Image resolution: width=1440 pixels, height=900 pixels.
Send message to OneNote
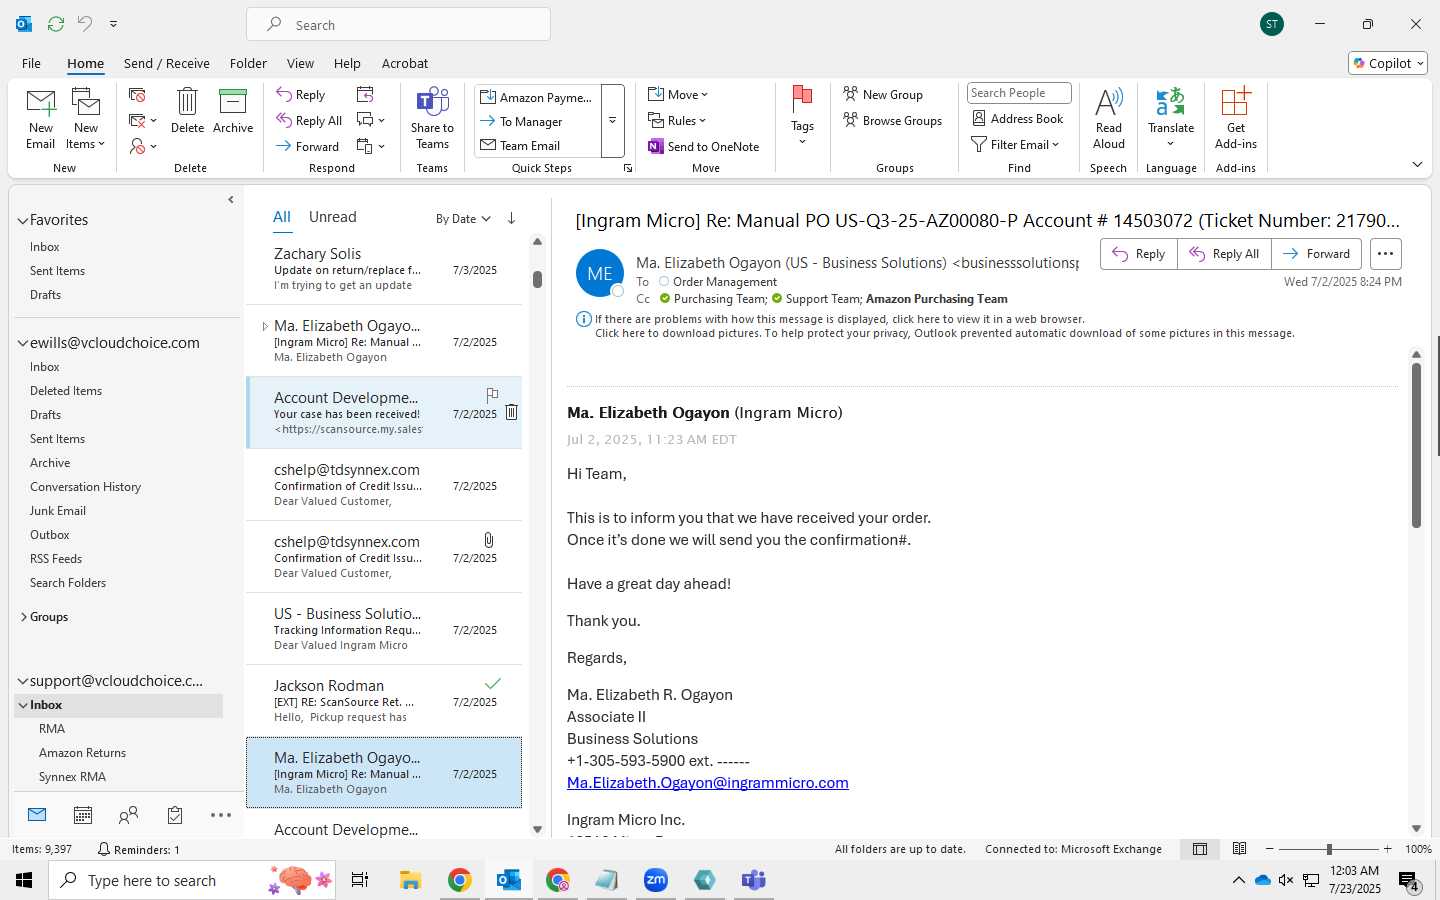click(704, 146)
